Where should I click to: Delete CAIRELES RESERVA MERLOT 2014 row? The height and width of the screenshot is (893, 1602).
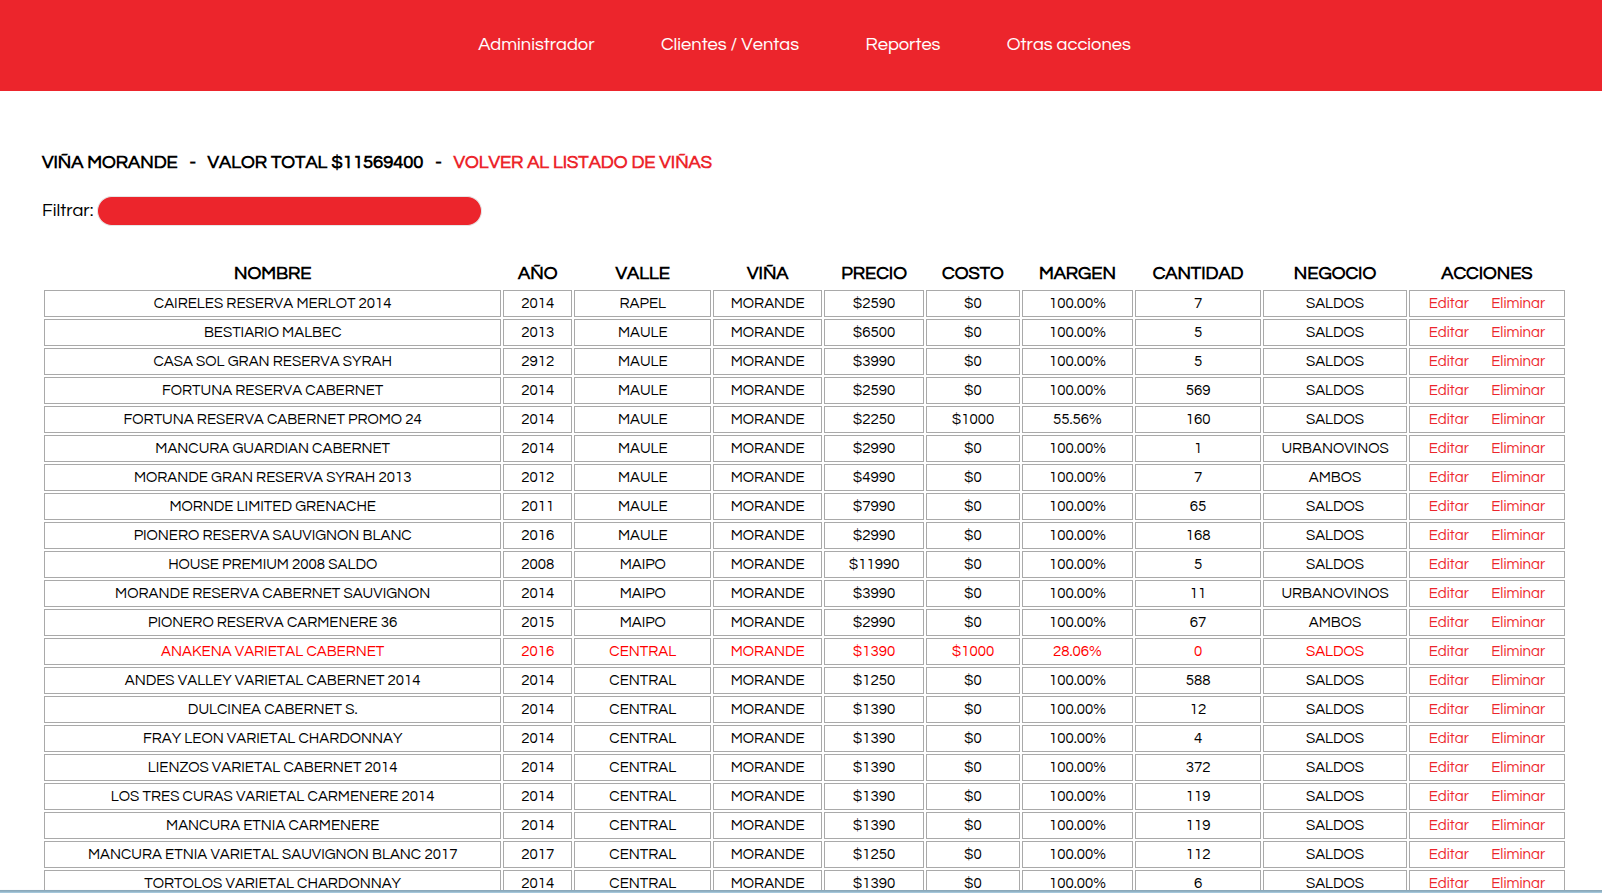click(x=1518, y=303)
